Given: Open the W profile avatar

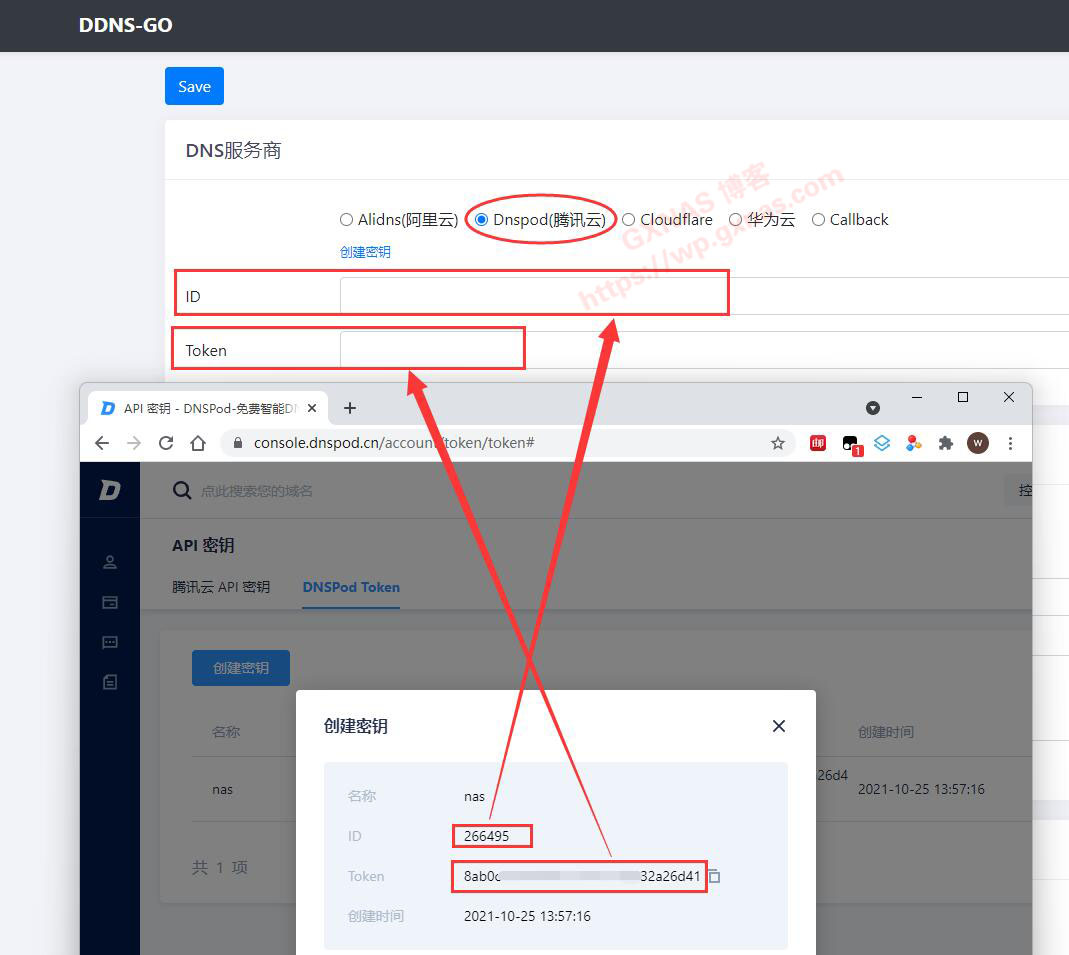Looking at the screenshot, I should 978,443.
